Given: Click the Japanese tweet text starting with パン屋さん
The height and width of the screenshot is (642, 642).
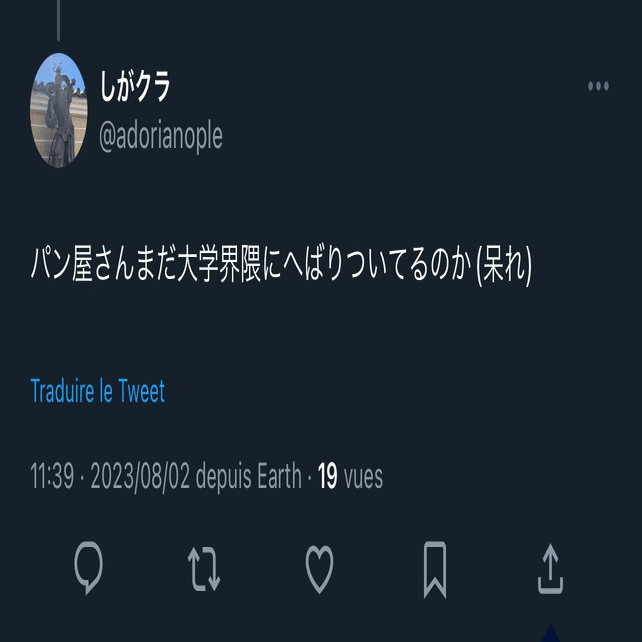Looking at the screenshot, I should click(281, 264).
